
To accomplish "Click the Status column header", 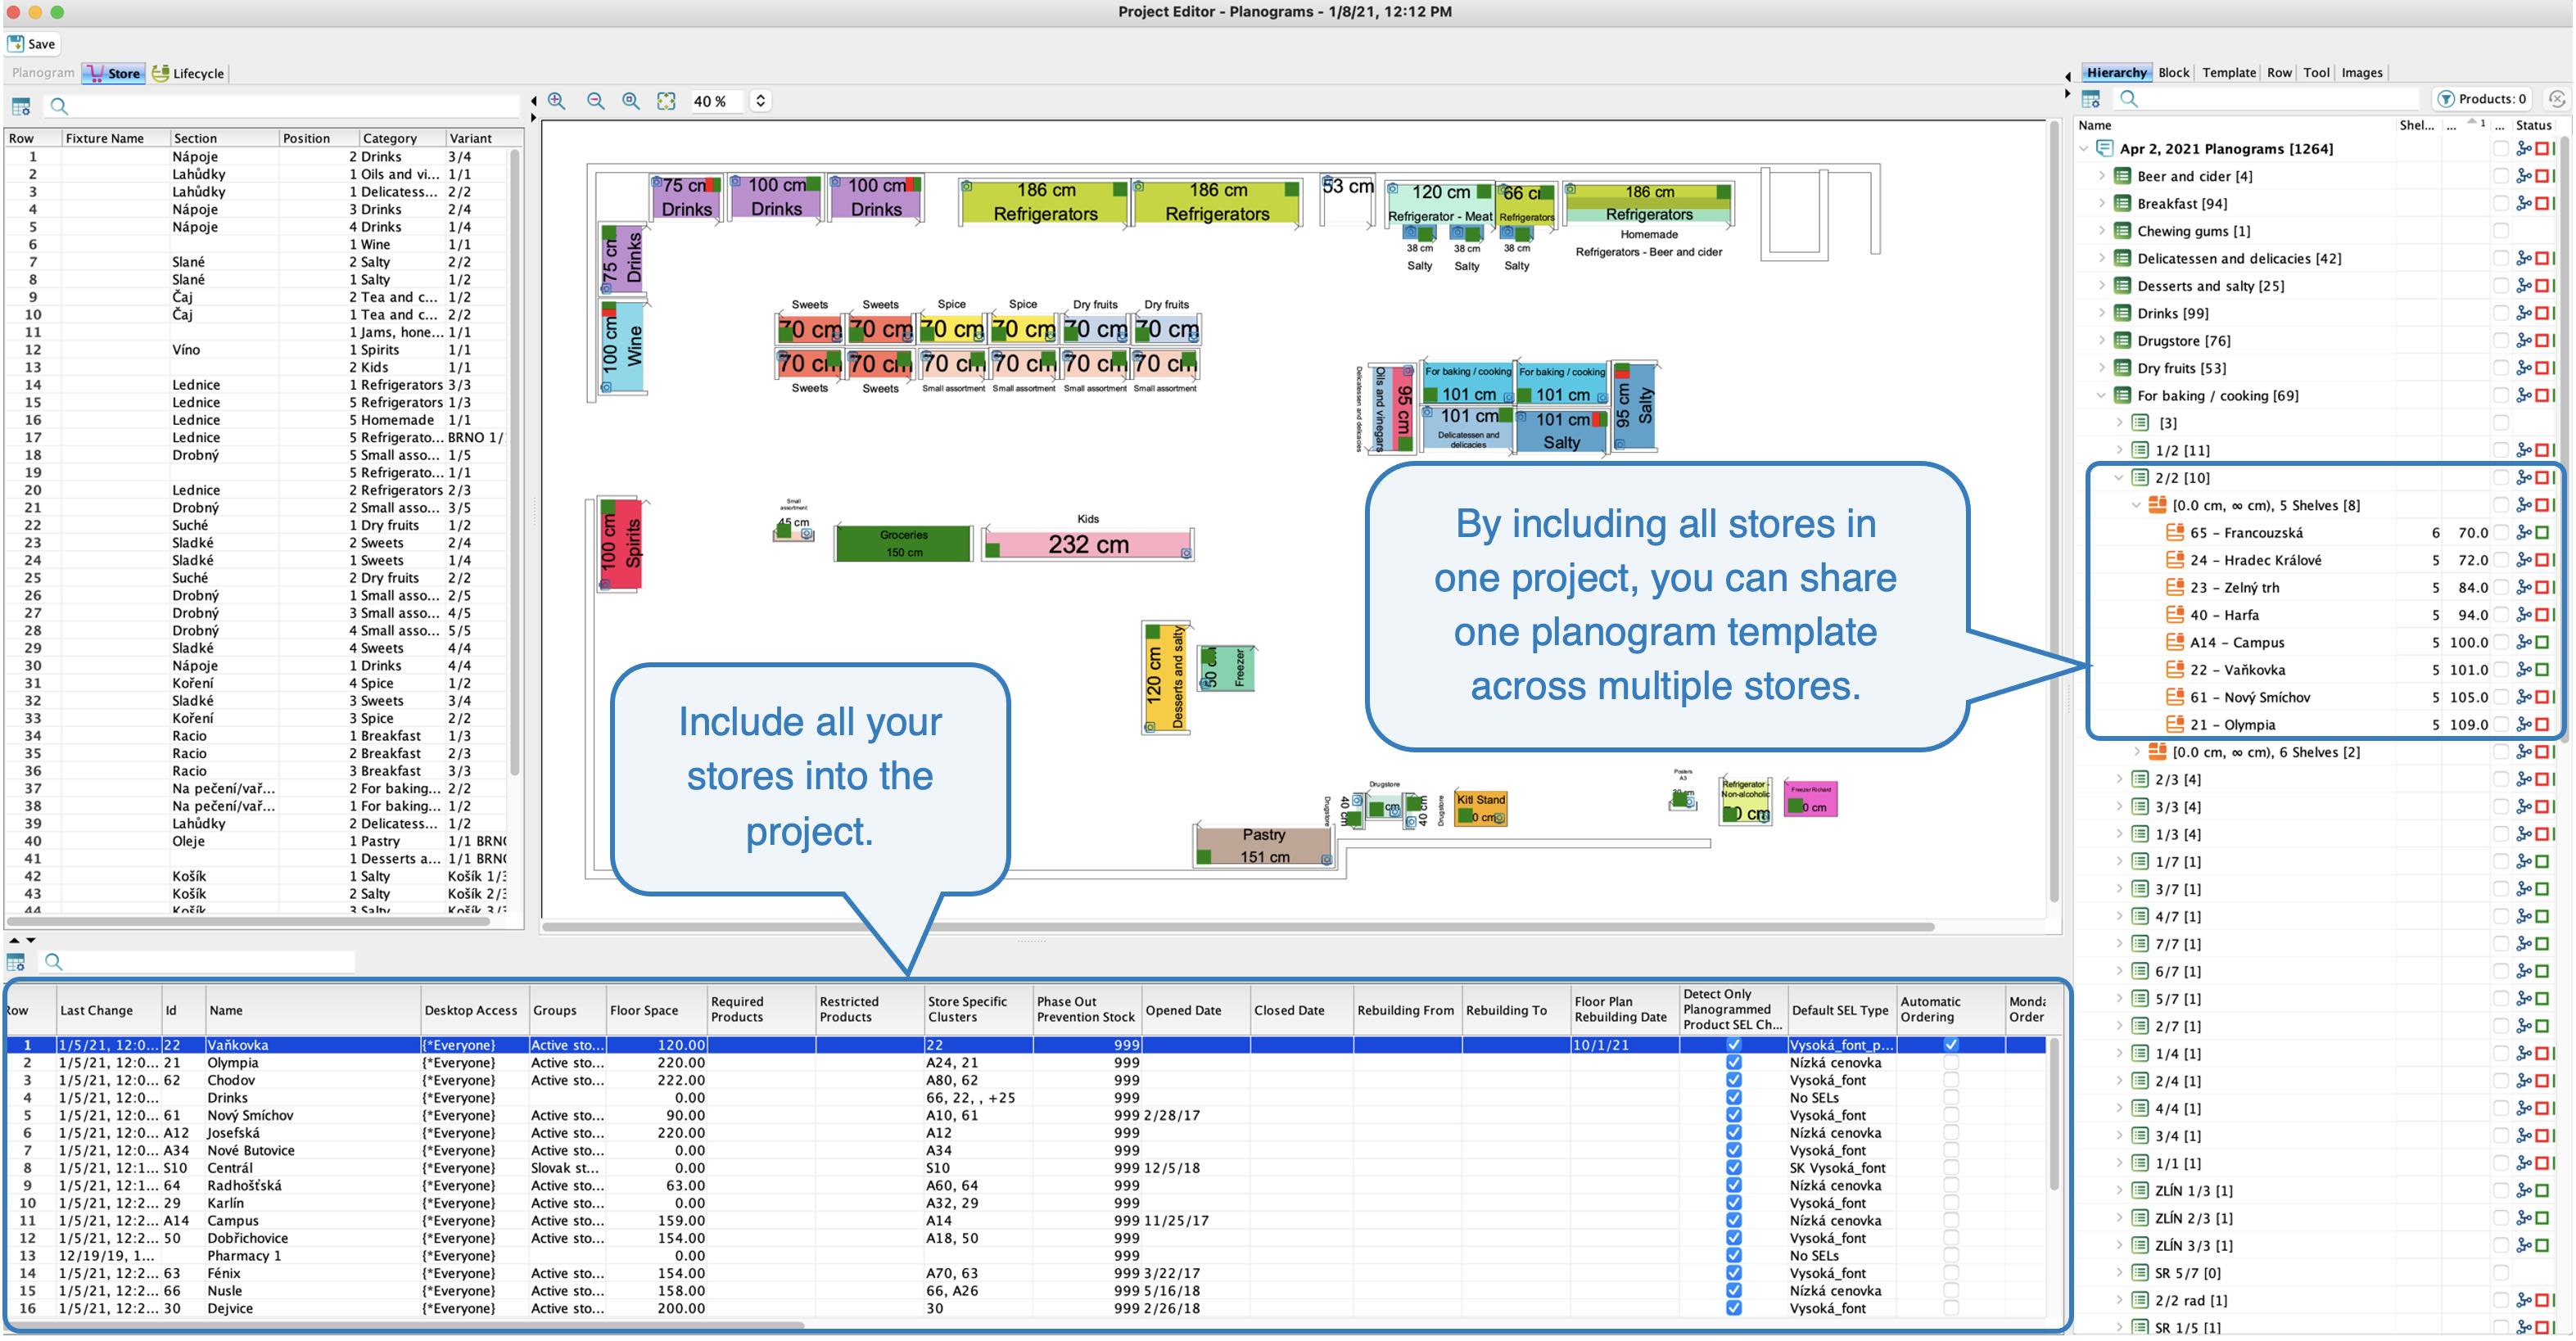I will [x=2534, y=125].
